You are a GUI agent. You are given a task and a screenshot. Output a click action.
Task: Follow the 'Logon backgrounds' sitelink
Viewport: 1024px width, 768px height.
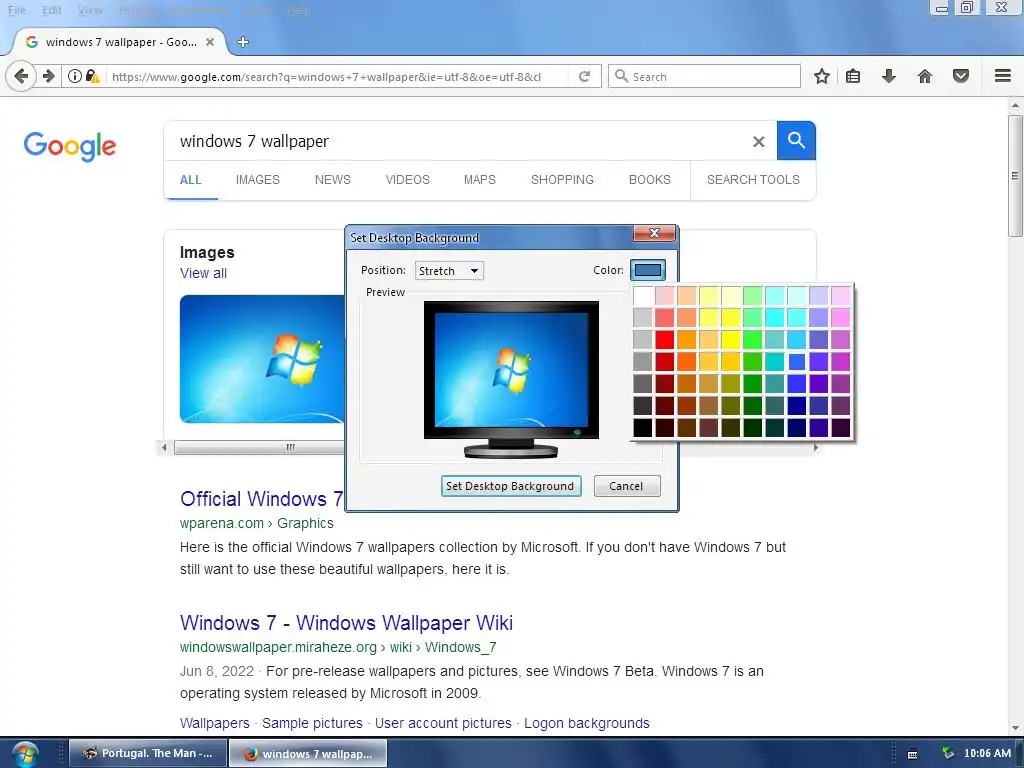586,723
